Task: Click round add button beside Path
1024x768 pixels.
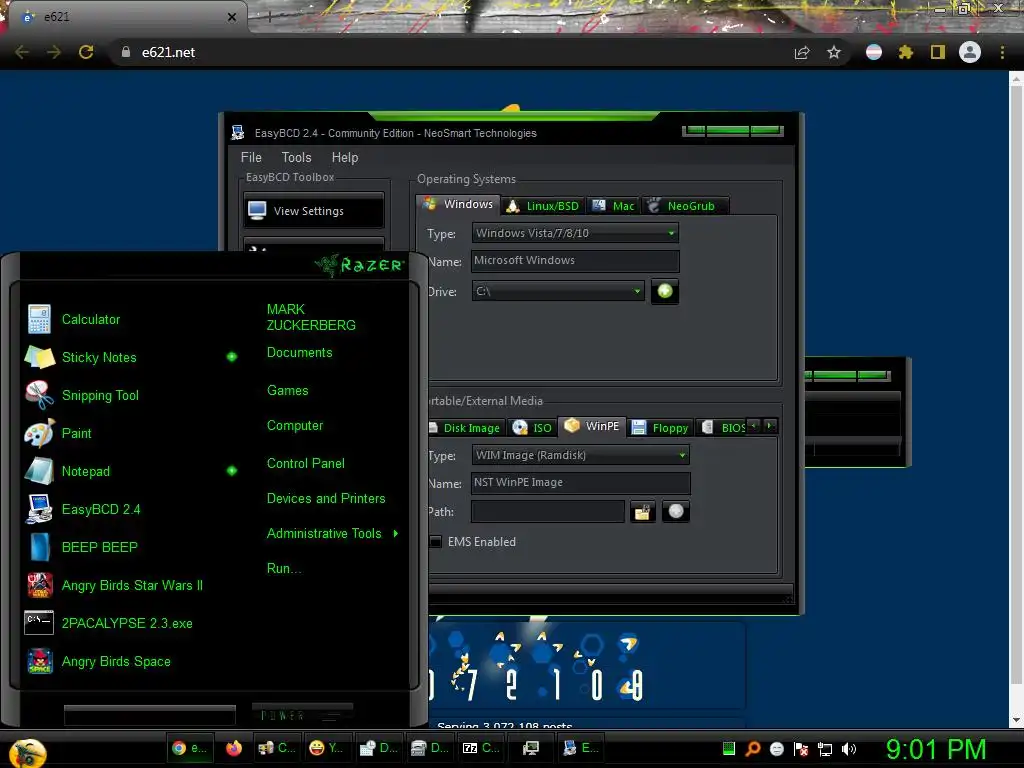Action: point(676,511)
